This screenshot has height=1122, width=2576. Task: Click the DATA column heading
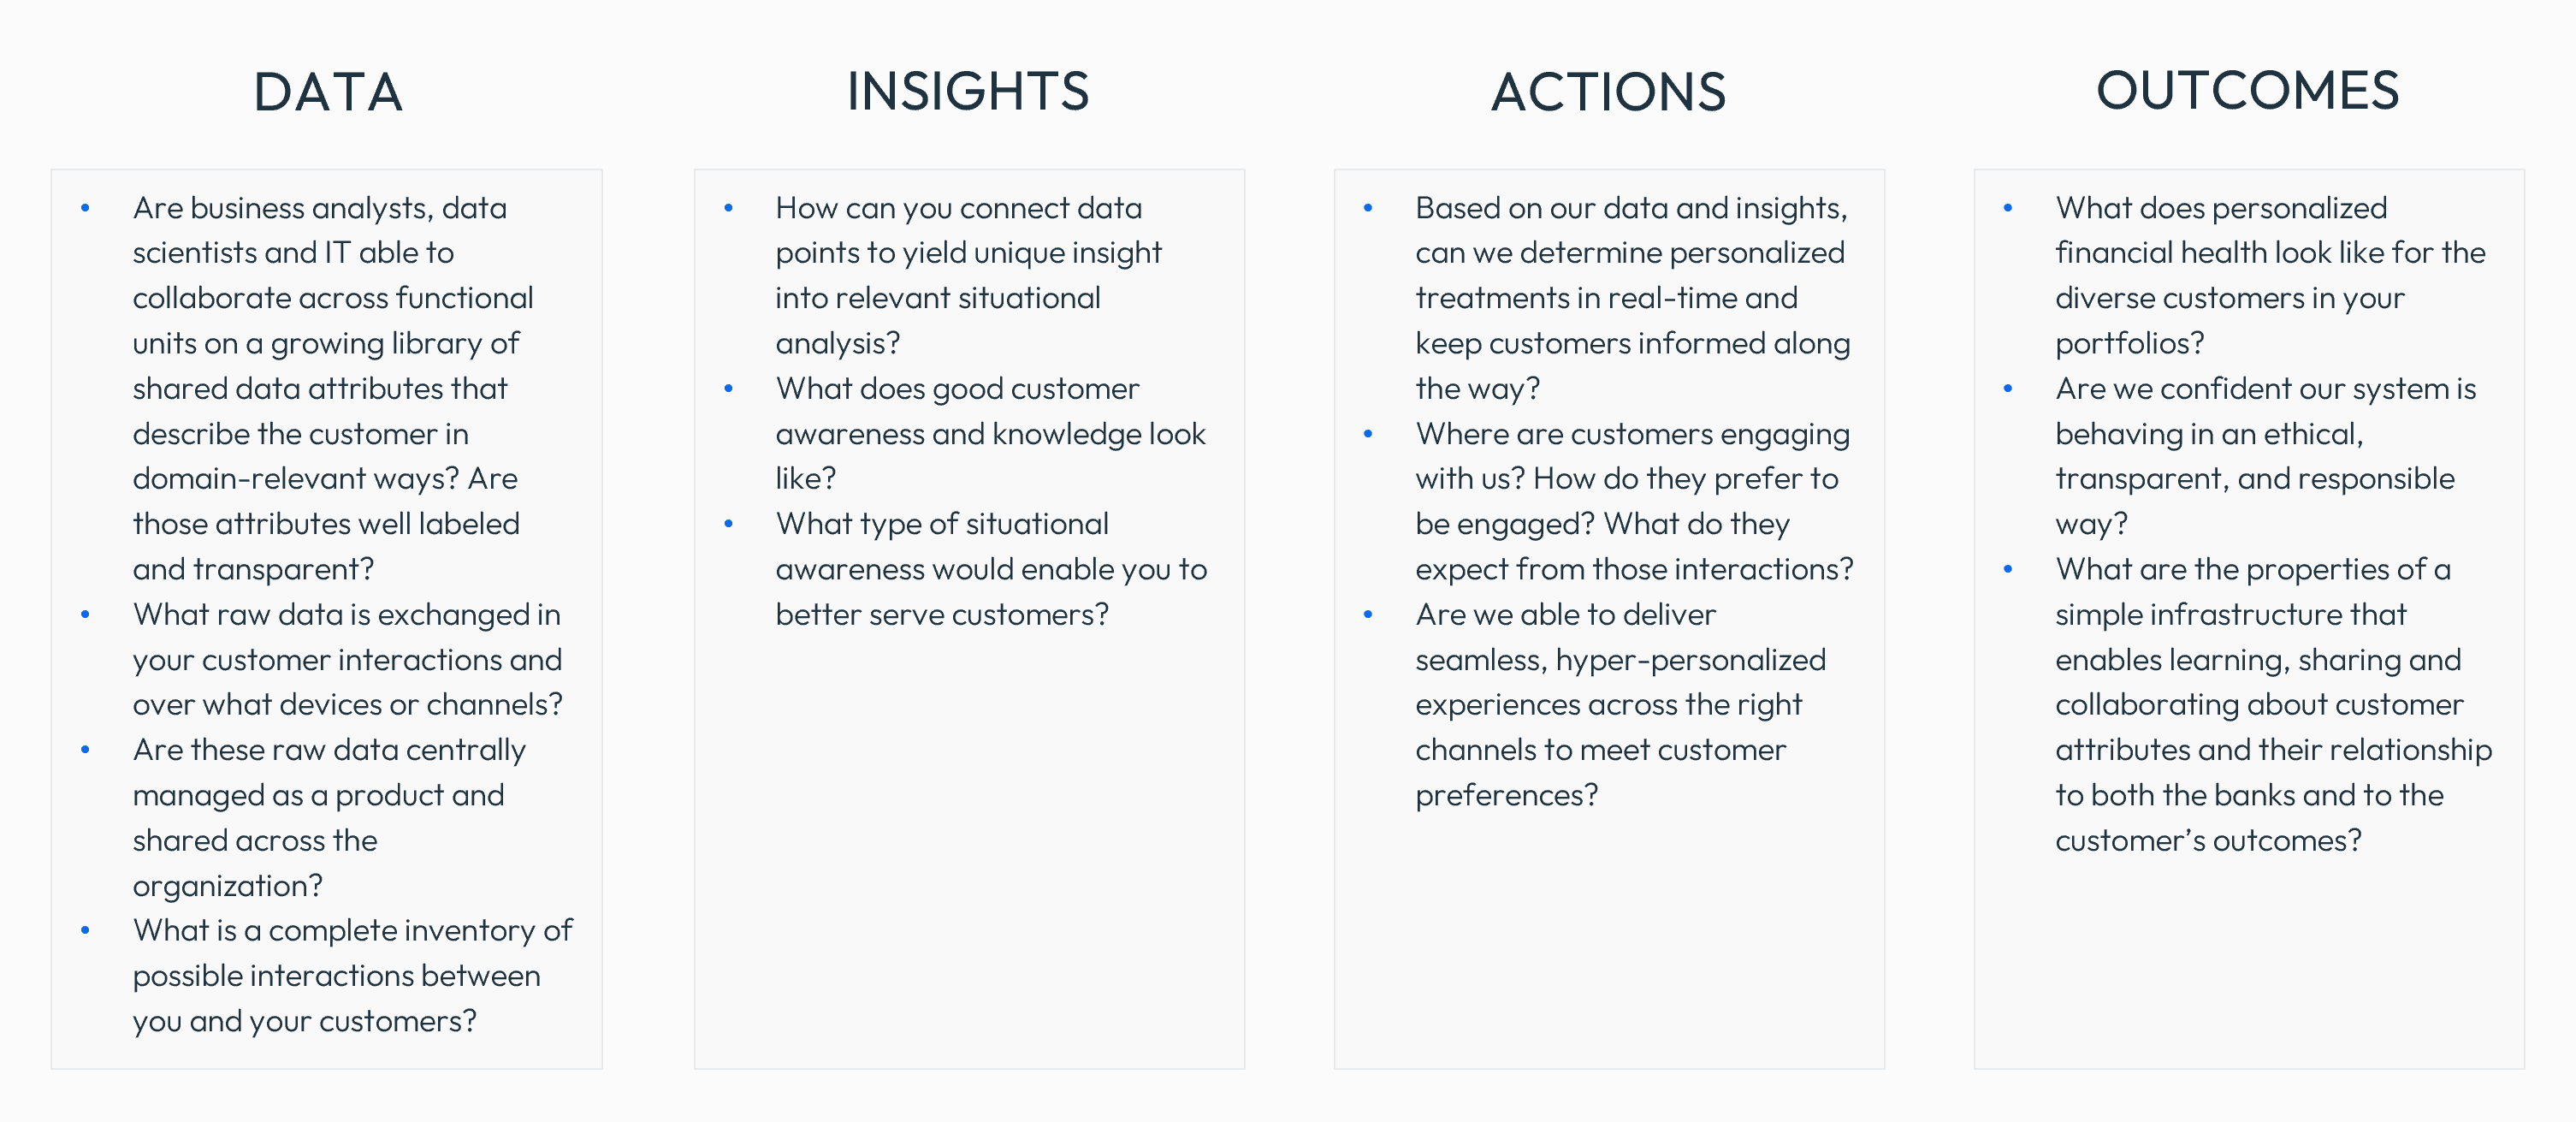point(327,92)
